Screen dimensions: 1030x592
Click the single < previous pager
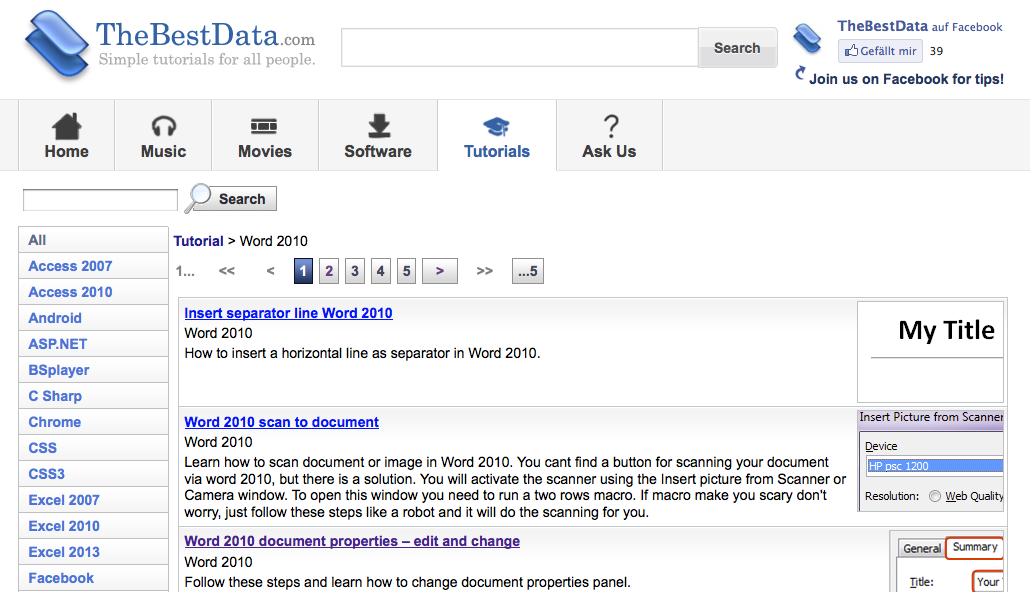point(270,271)
